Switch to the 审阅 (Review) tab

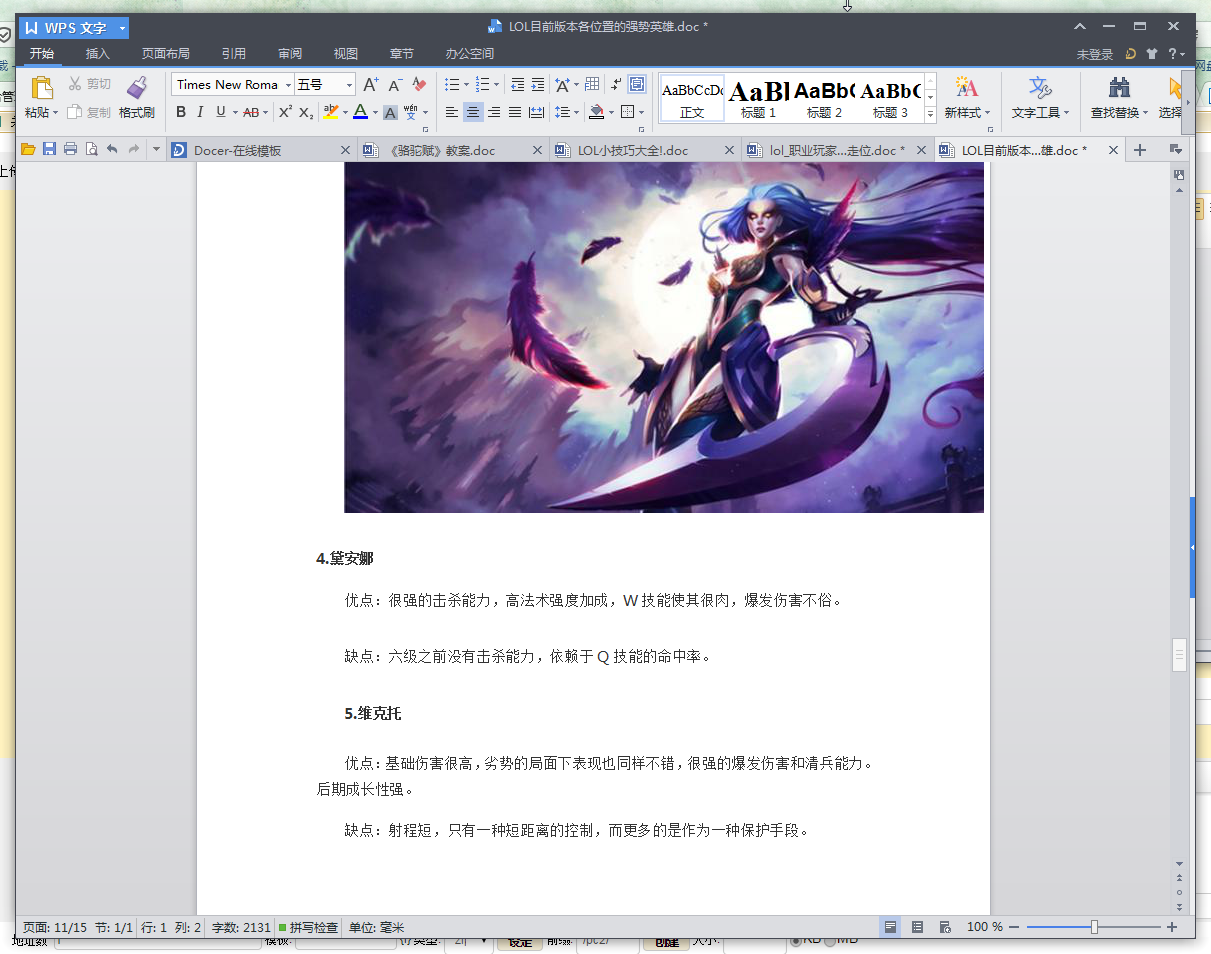290,54
